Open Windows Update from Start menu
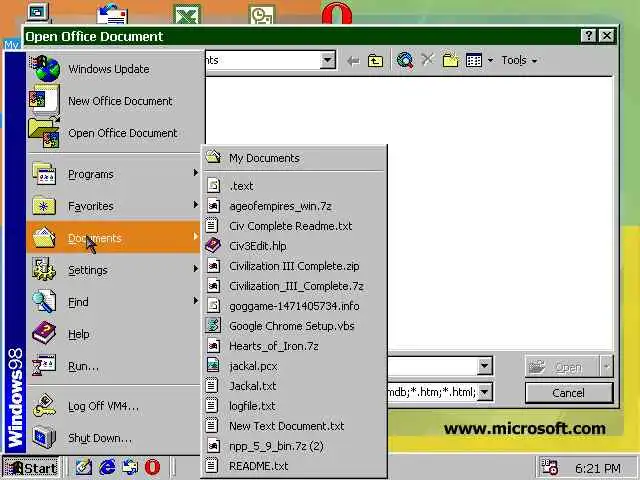This screenshot has height=480, width=640. [115, 69]
